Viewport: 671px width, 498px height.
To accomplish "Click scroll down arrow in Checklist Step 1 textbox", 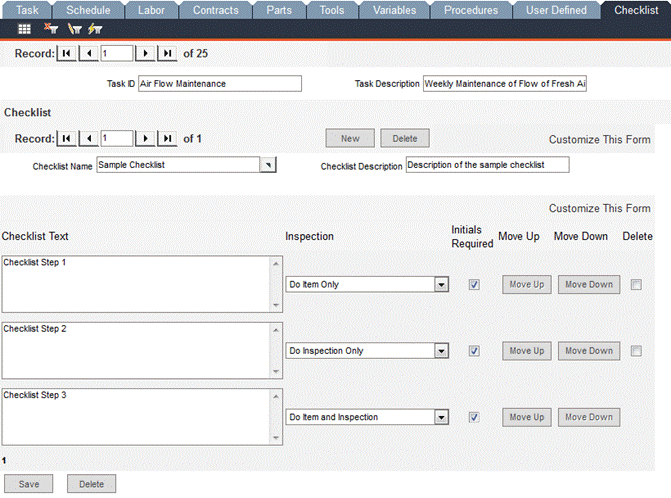I will click(x=277, y=305).
